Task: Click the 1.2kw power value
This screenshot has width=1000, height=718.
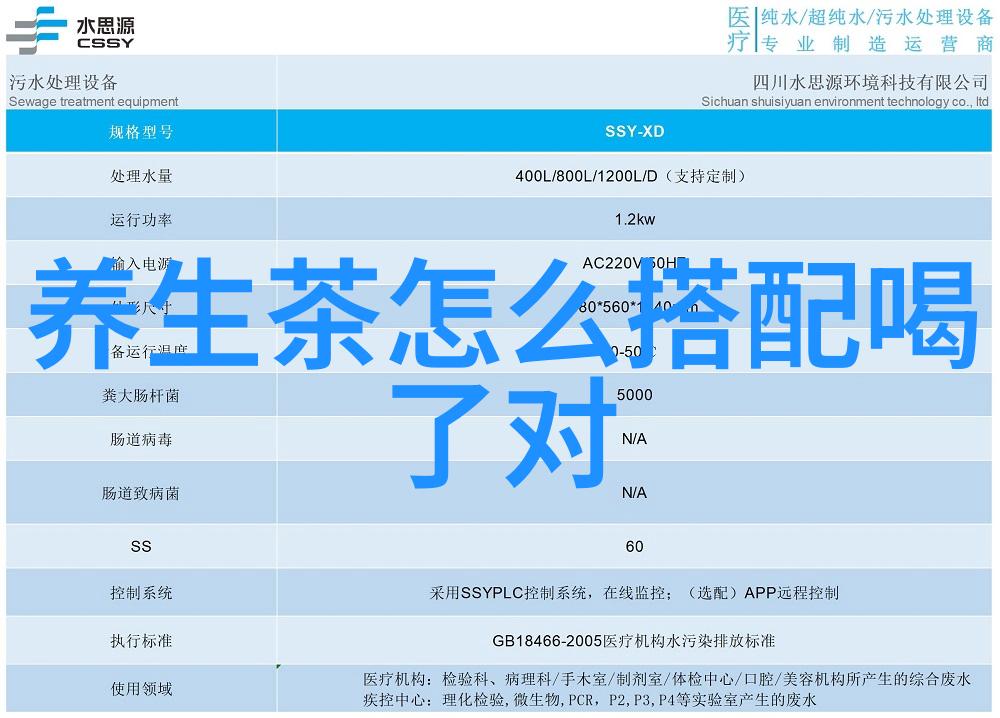Action: click(634, 220)
